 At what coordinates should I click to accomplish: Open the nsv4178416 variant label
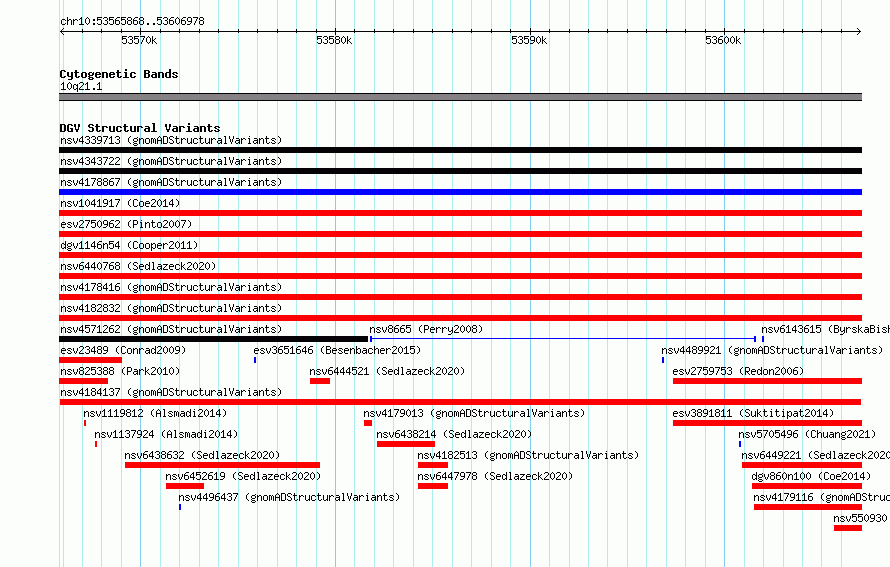pyautogui.click(x=171, y=287)
